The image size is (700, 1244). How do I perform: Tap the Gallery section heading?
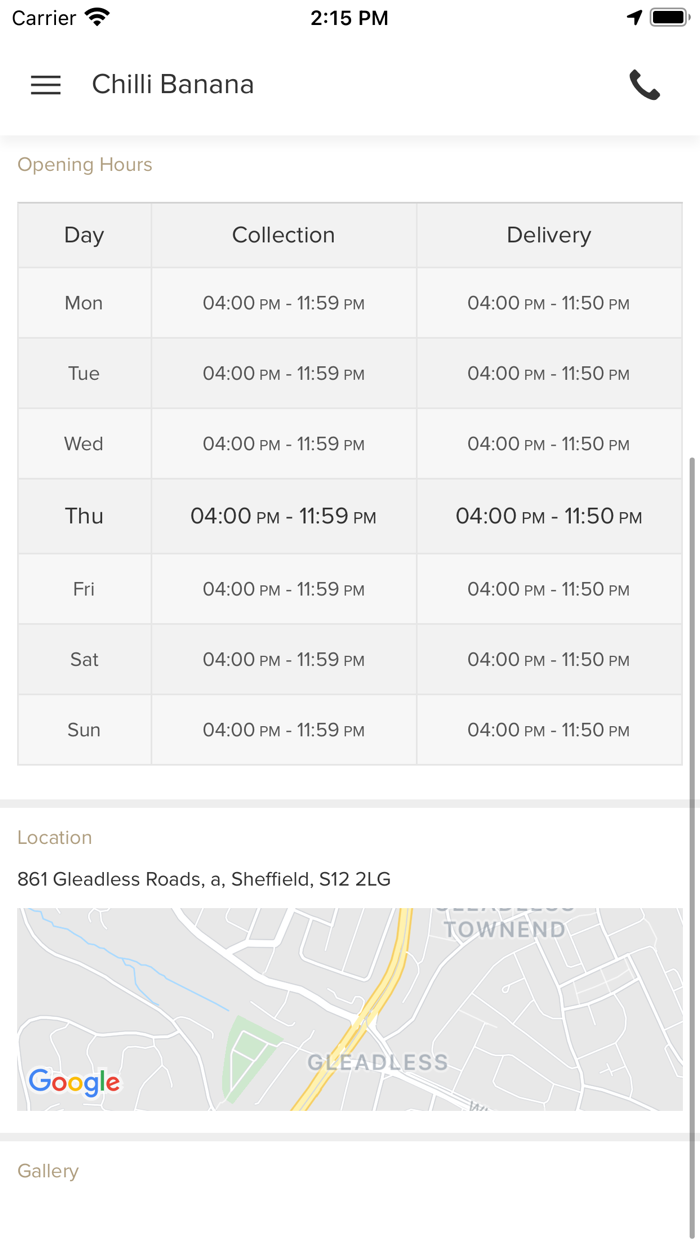point(48,1171)
